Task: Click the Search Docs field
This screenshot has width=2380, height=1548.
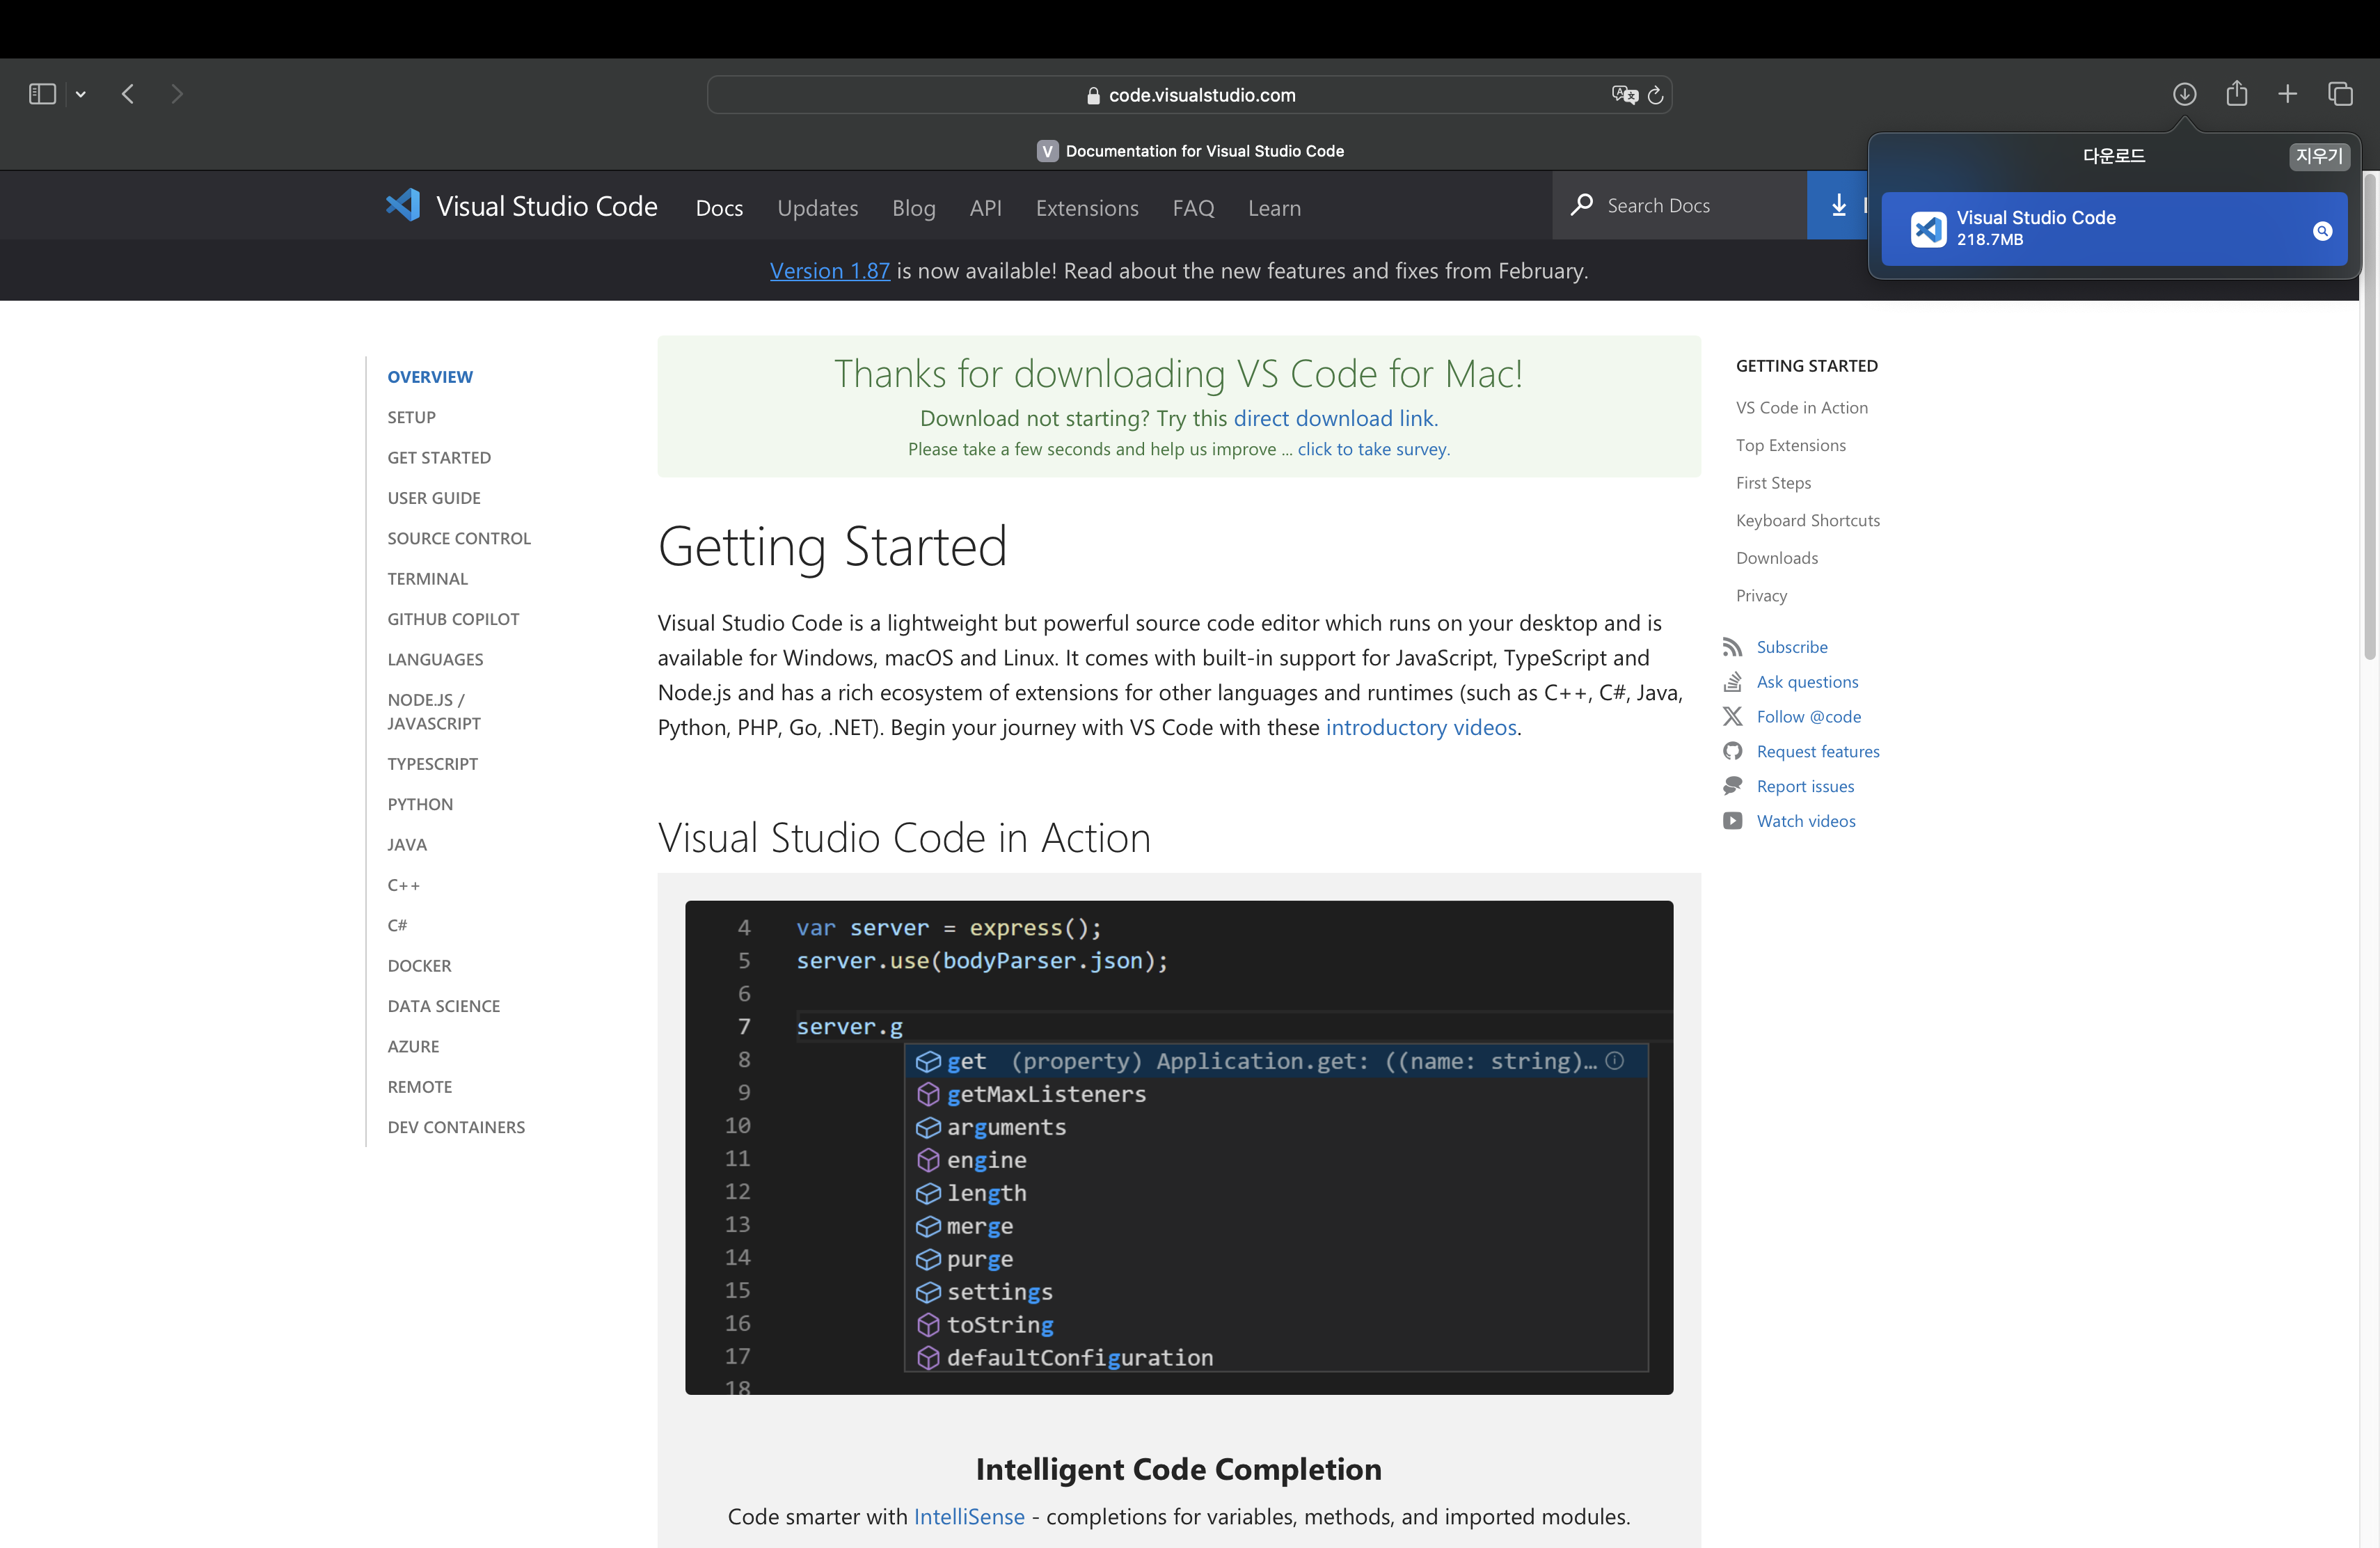Action: 1679,205
